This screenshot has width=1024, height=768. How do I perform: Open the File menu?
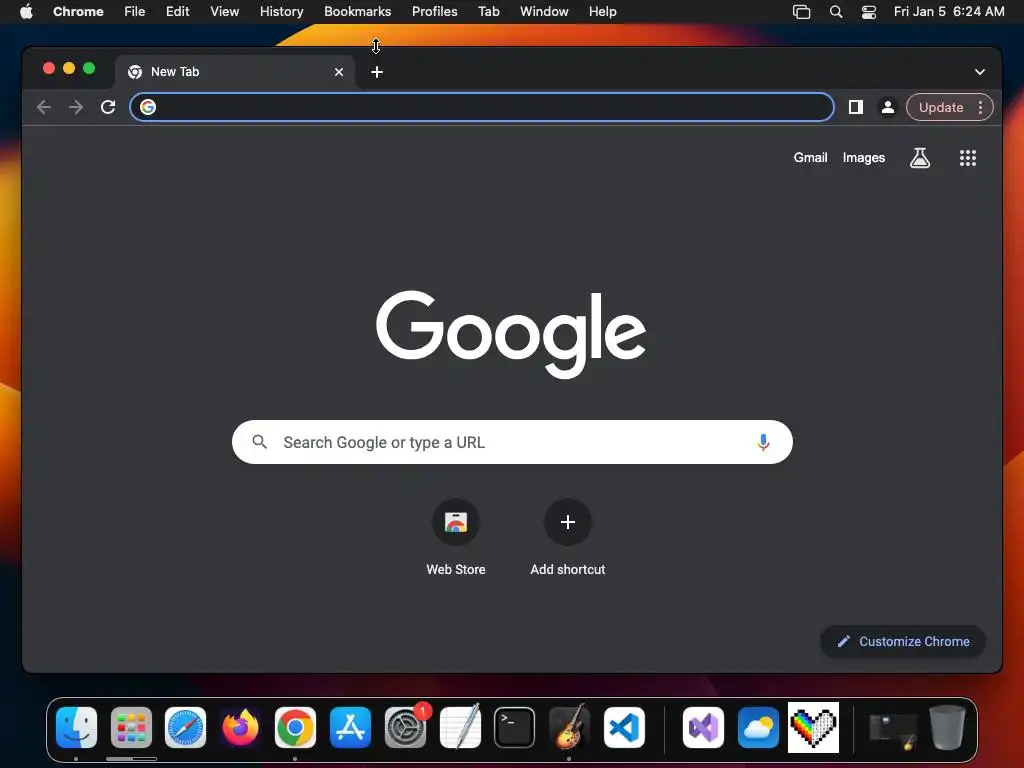(x=135, y=12)
